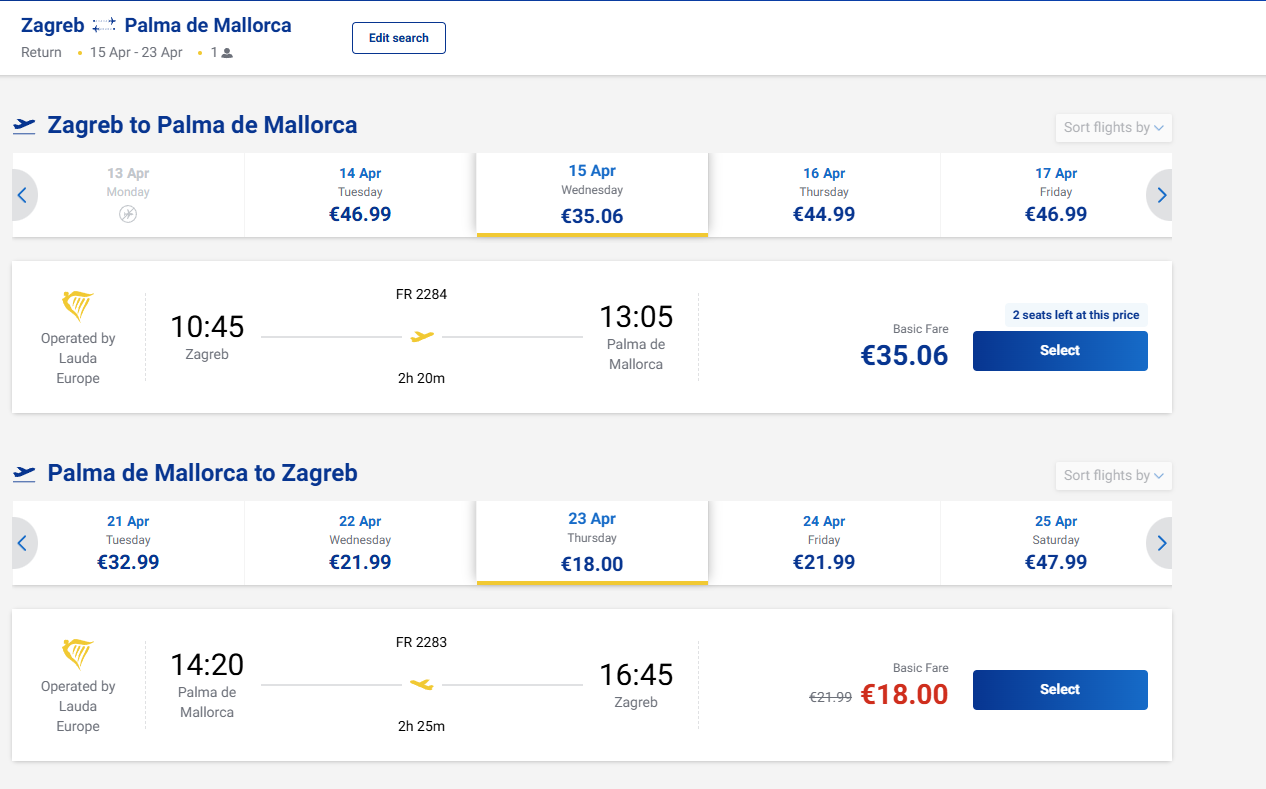Image resolution: width=1266 pixels, height=789 pixels.
Task: Click the Edit search button
Action: point(398,38)
